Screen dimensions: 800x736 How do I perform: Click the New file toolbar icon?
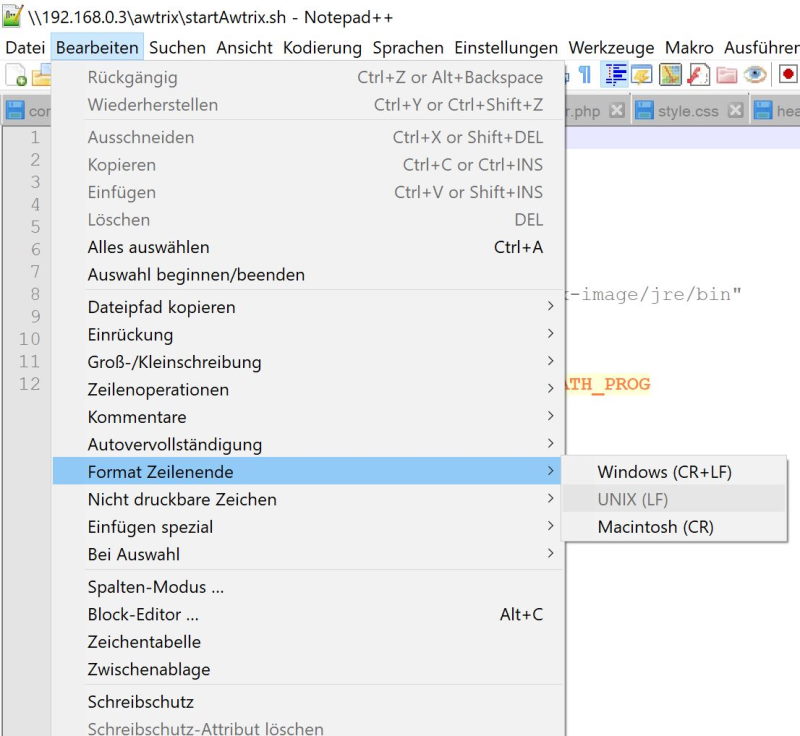click(x=16, y=76)
